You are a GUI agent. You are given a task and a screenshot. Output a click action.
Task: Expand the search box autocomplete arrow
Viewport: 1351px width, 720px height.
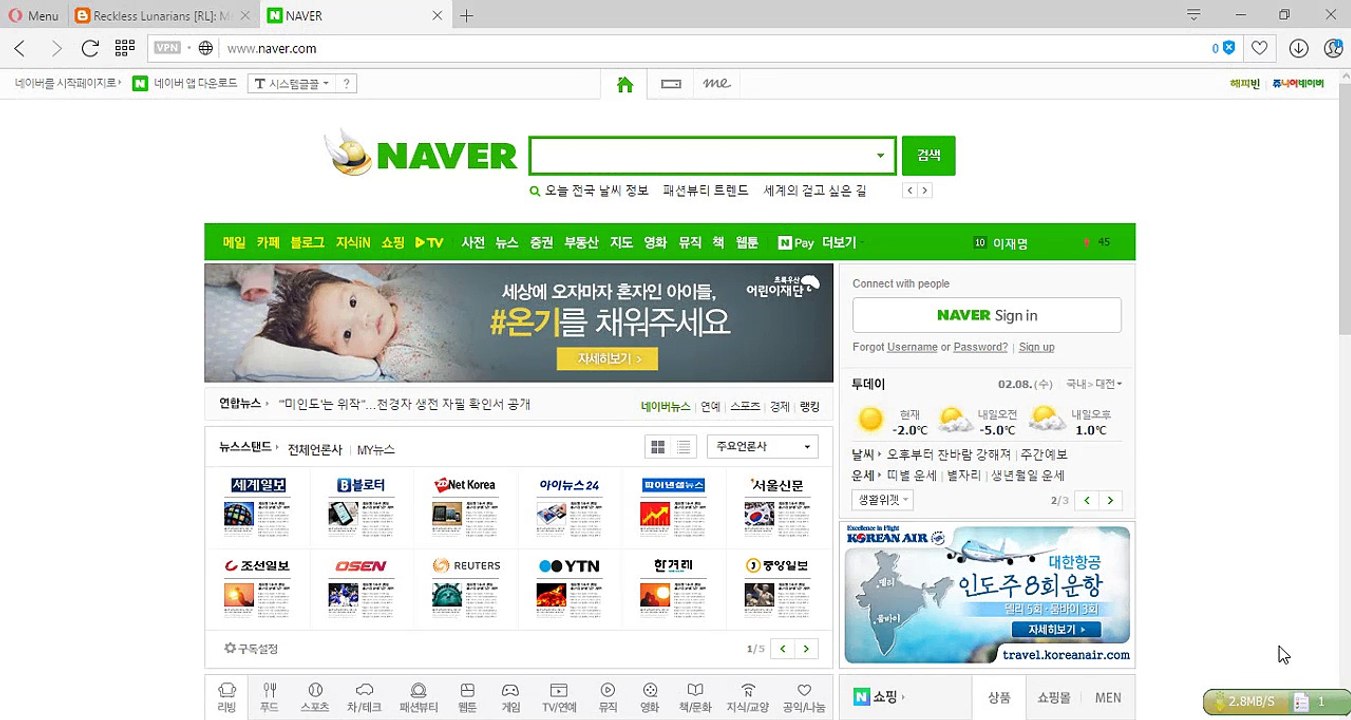click(x=880, y=156)
